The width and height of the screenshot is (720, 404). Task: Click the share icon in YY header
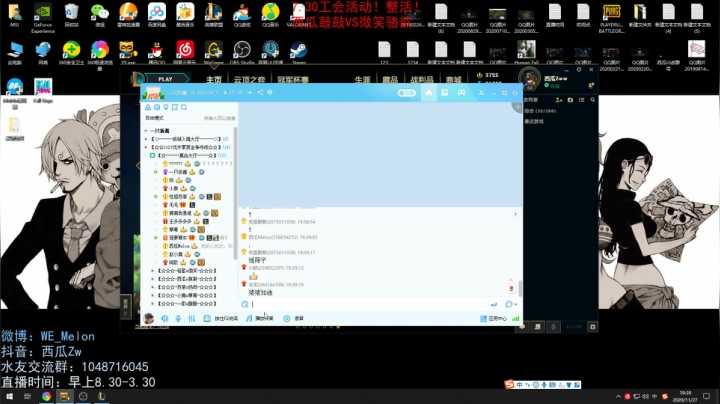click(260, 92)
